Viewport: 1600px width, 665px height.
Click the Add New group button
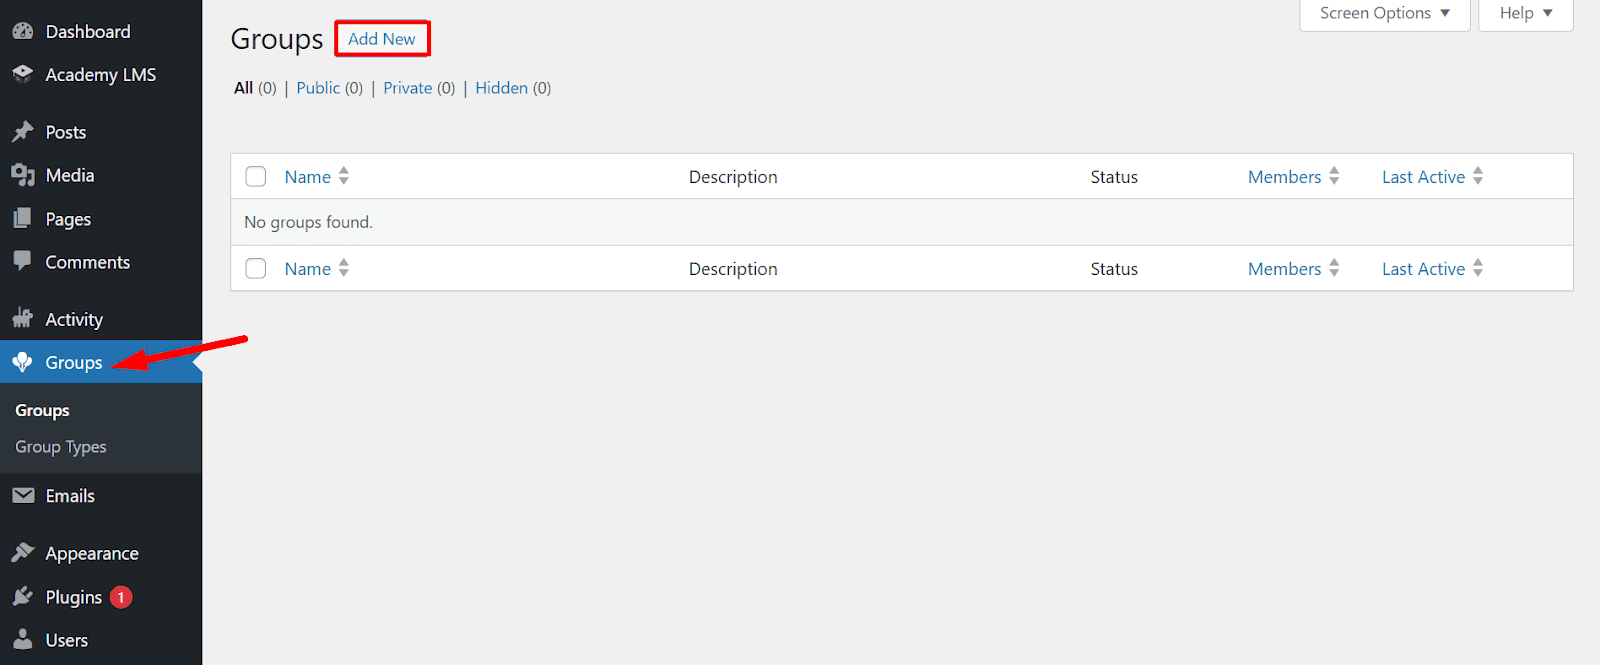(382, 39)
